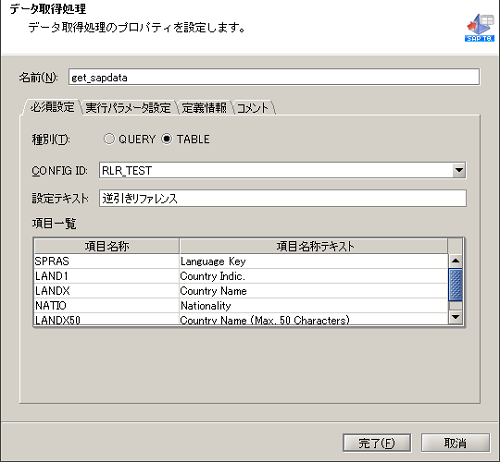Select the SPRAS row in the table
500x462 pixels.
tap(241, 261)
